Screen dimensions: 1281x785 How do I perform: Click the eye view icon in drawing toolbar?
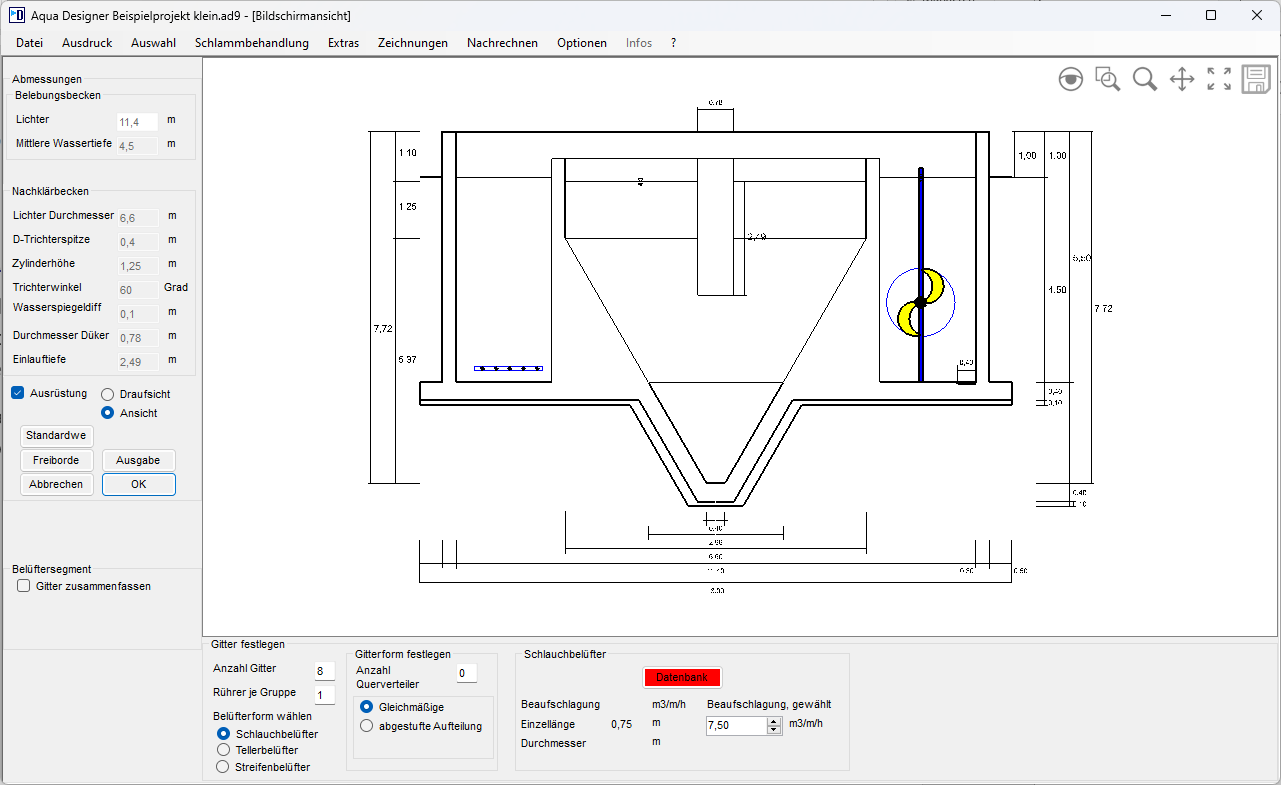1071,80
